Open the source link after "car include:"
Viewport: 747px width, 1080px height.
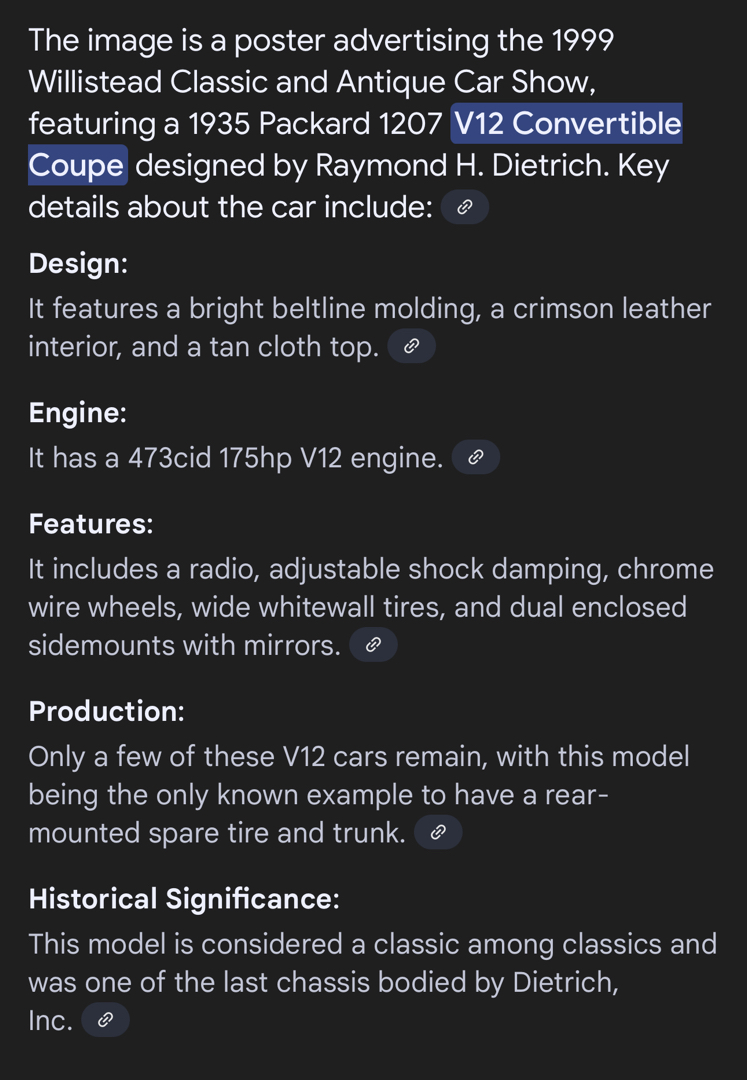pos(465,207)
